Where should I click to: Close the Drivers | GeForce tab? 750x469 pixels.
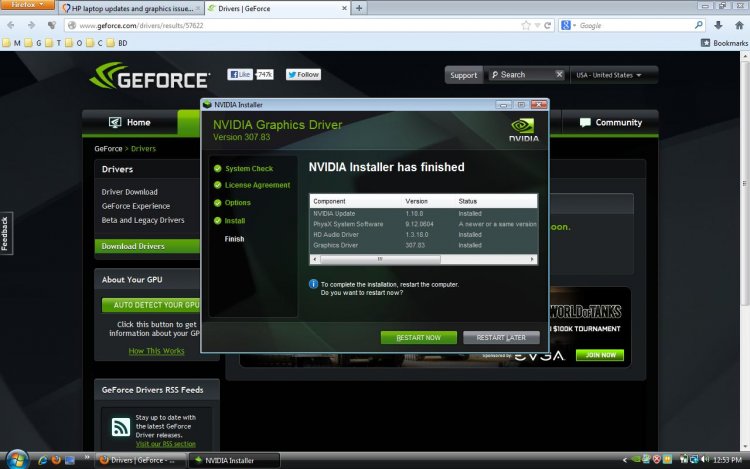(344, 8)
